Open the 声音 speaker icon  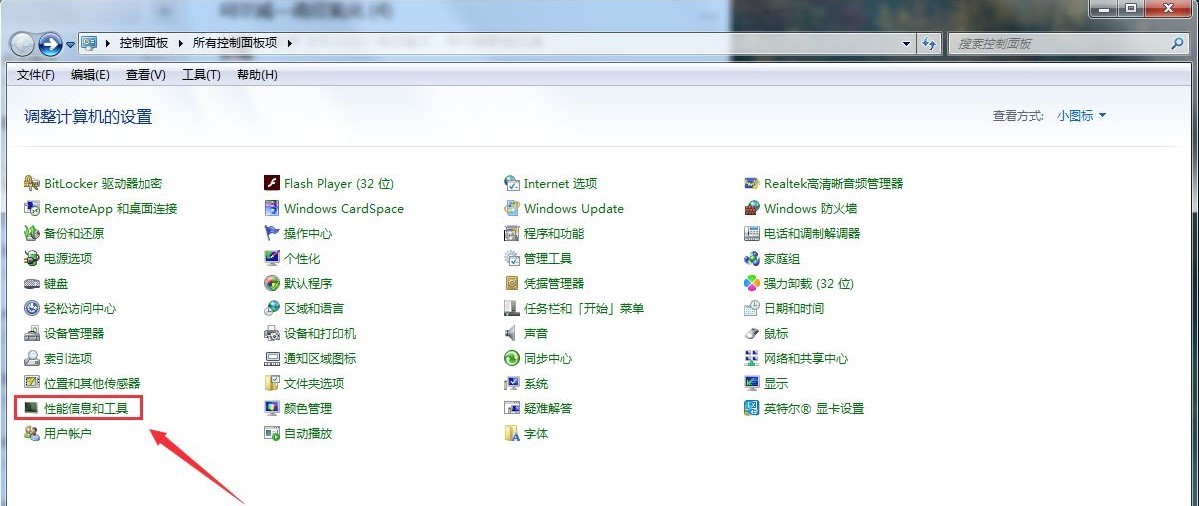click(x=512, y=333)
